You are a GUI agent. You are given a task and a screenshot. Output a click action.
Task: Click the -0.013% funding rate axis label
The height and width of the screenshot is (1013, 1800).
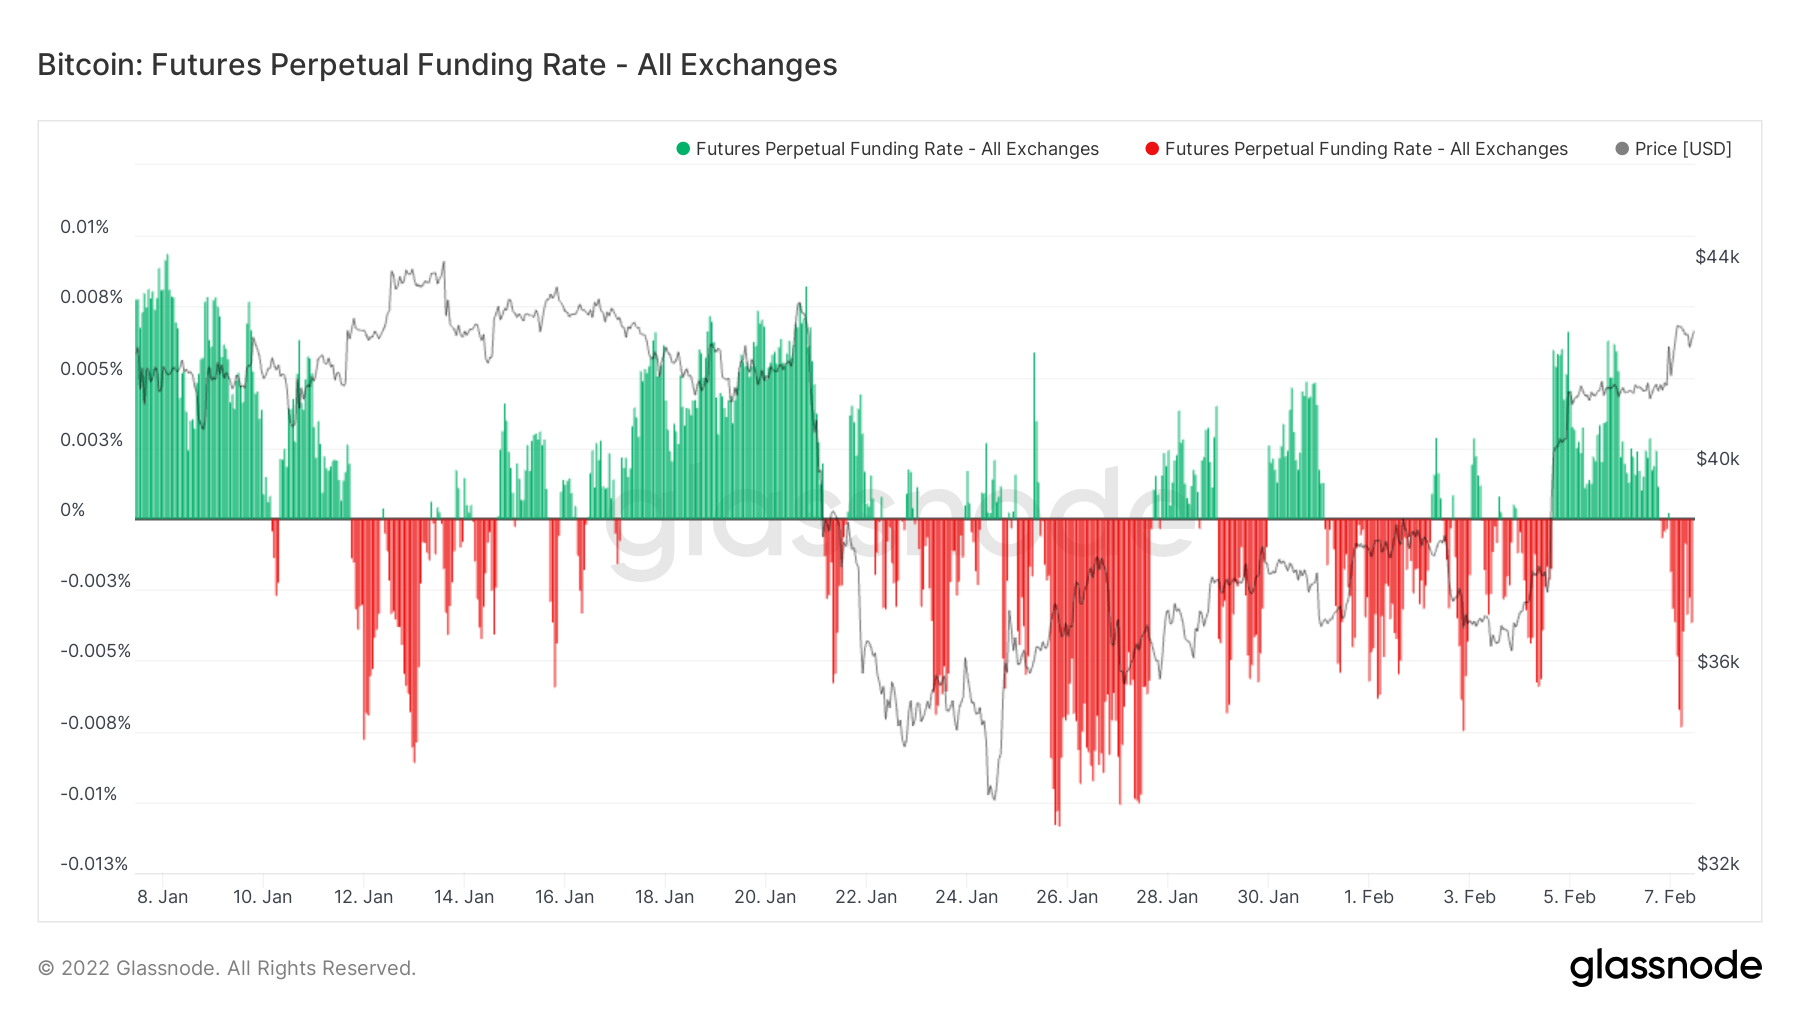pos(94,864)
